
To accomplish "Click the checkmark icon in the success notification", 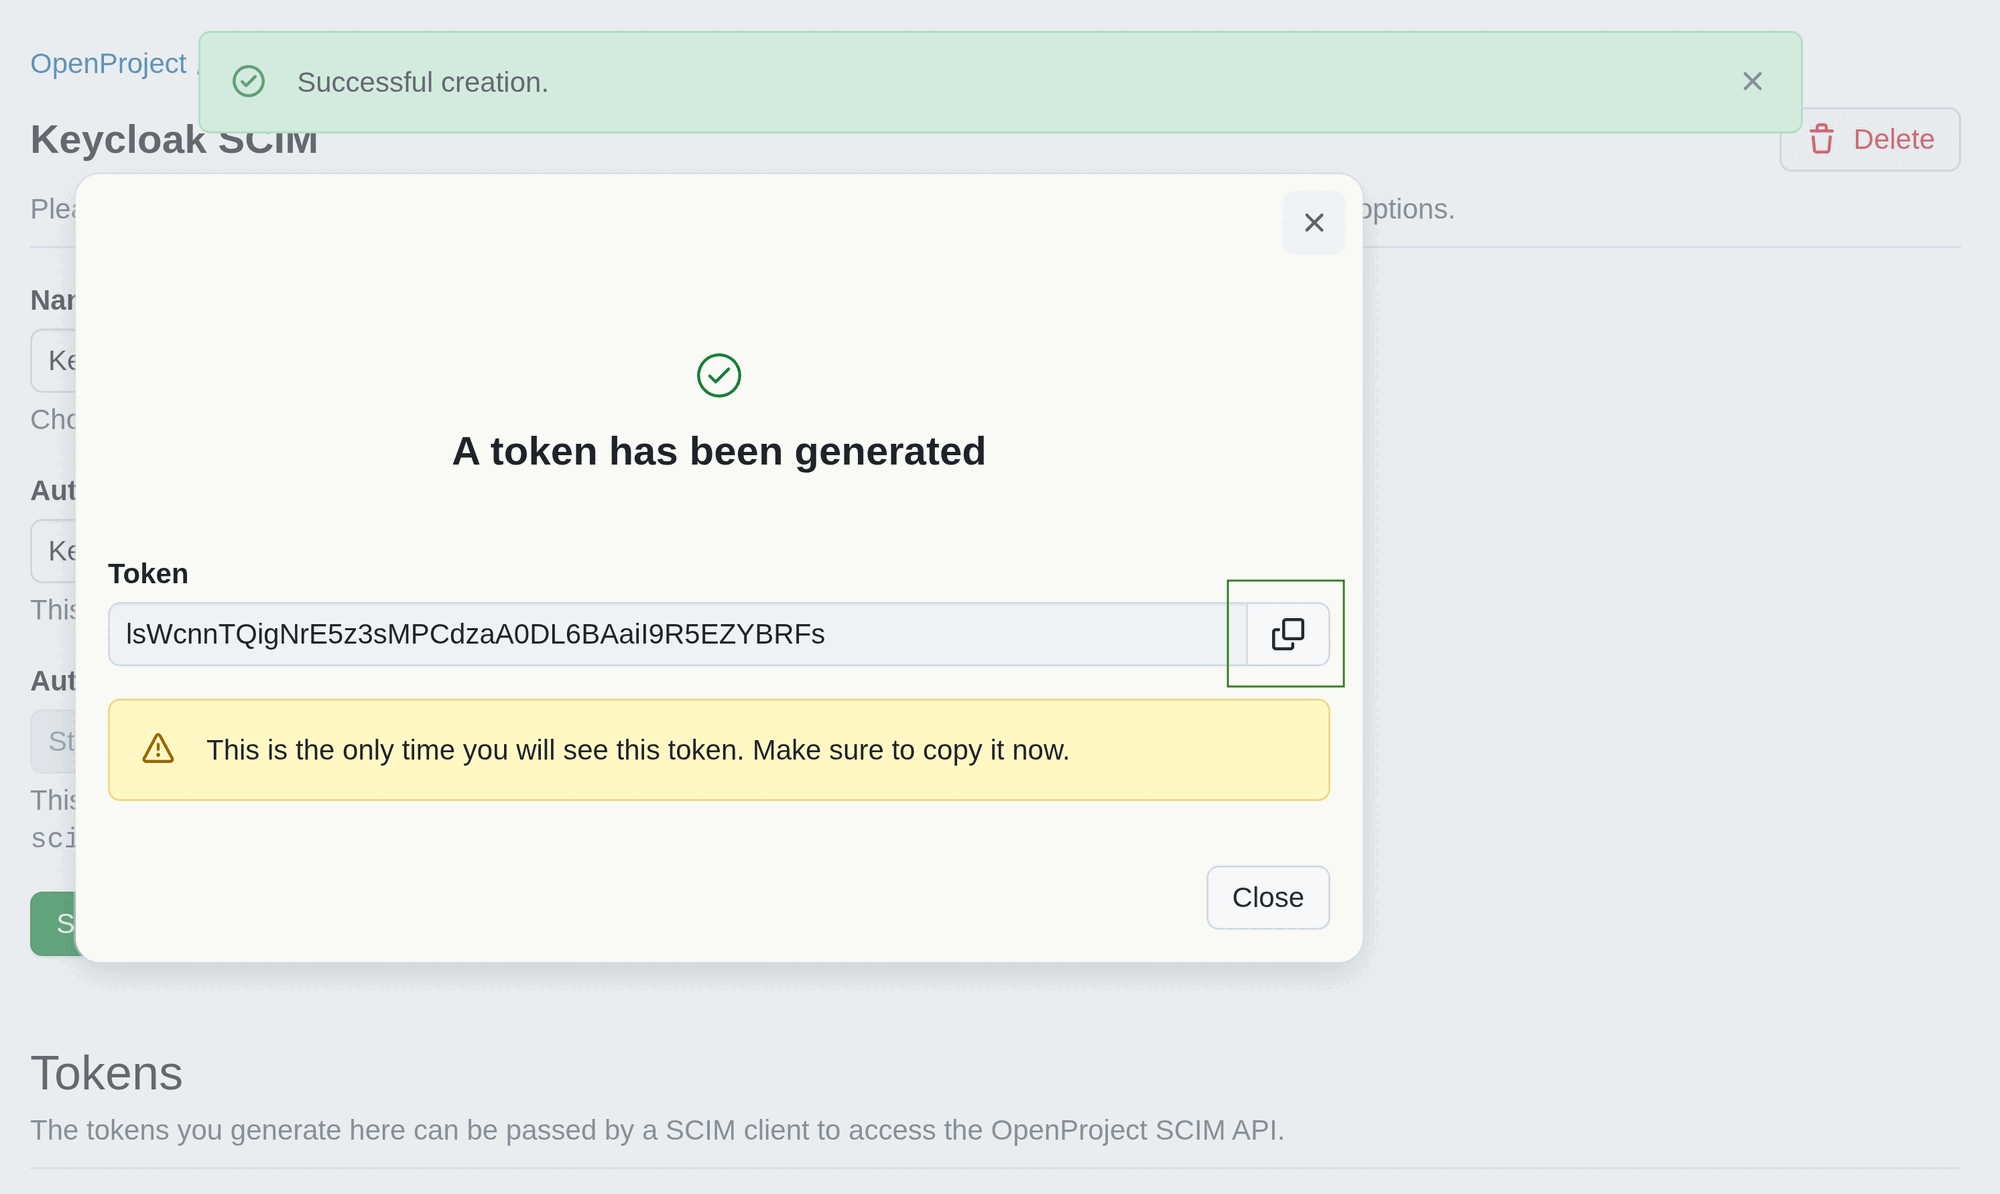I will [x=249, y=81].
